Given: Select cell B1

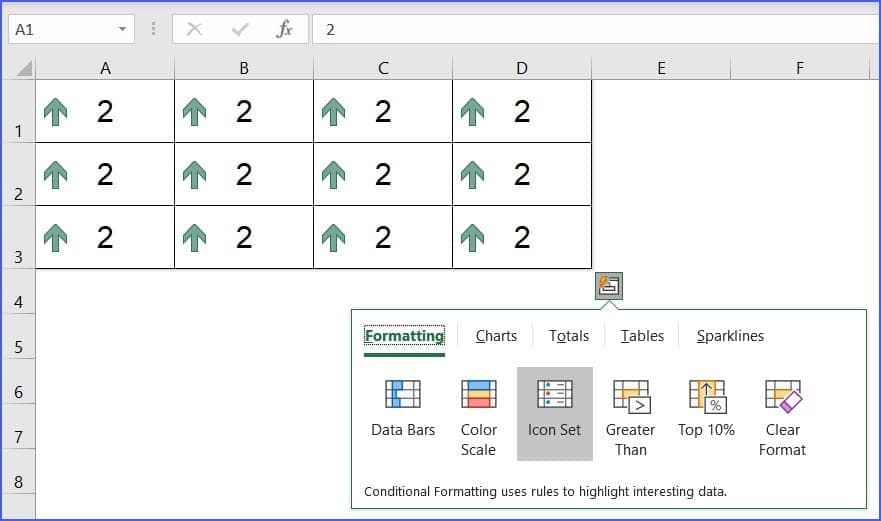Looking at the screenshot, I should pyautogui.click(x=244, y=111).
